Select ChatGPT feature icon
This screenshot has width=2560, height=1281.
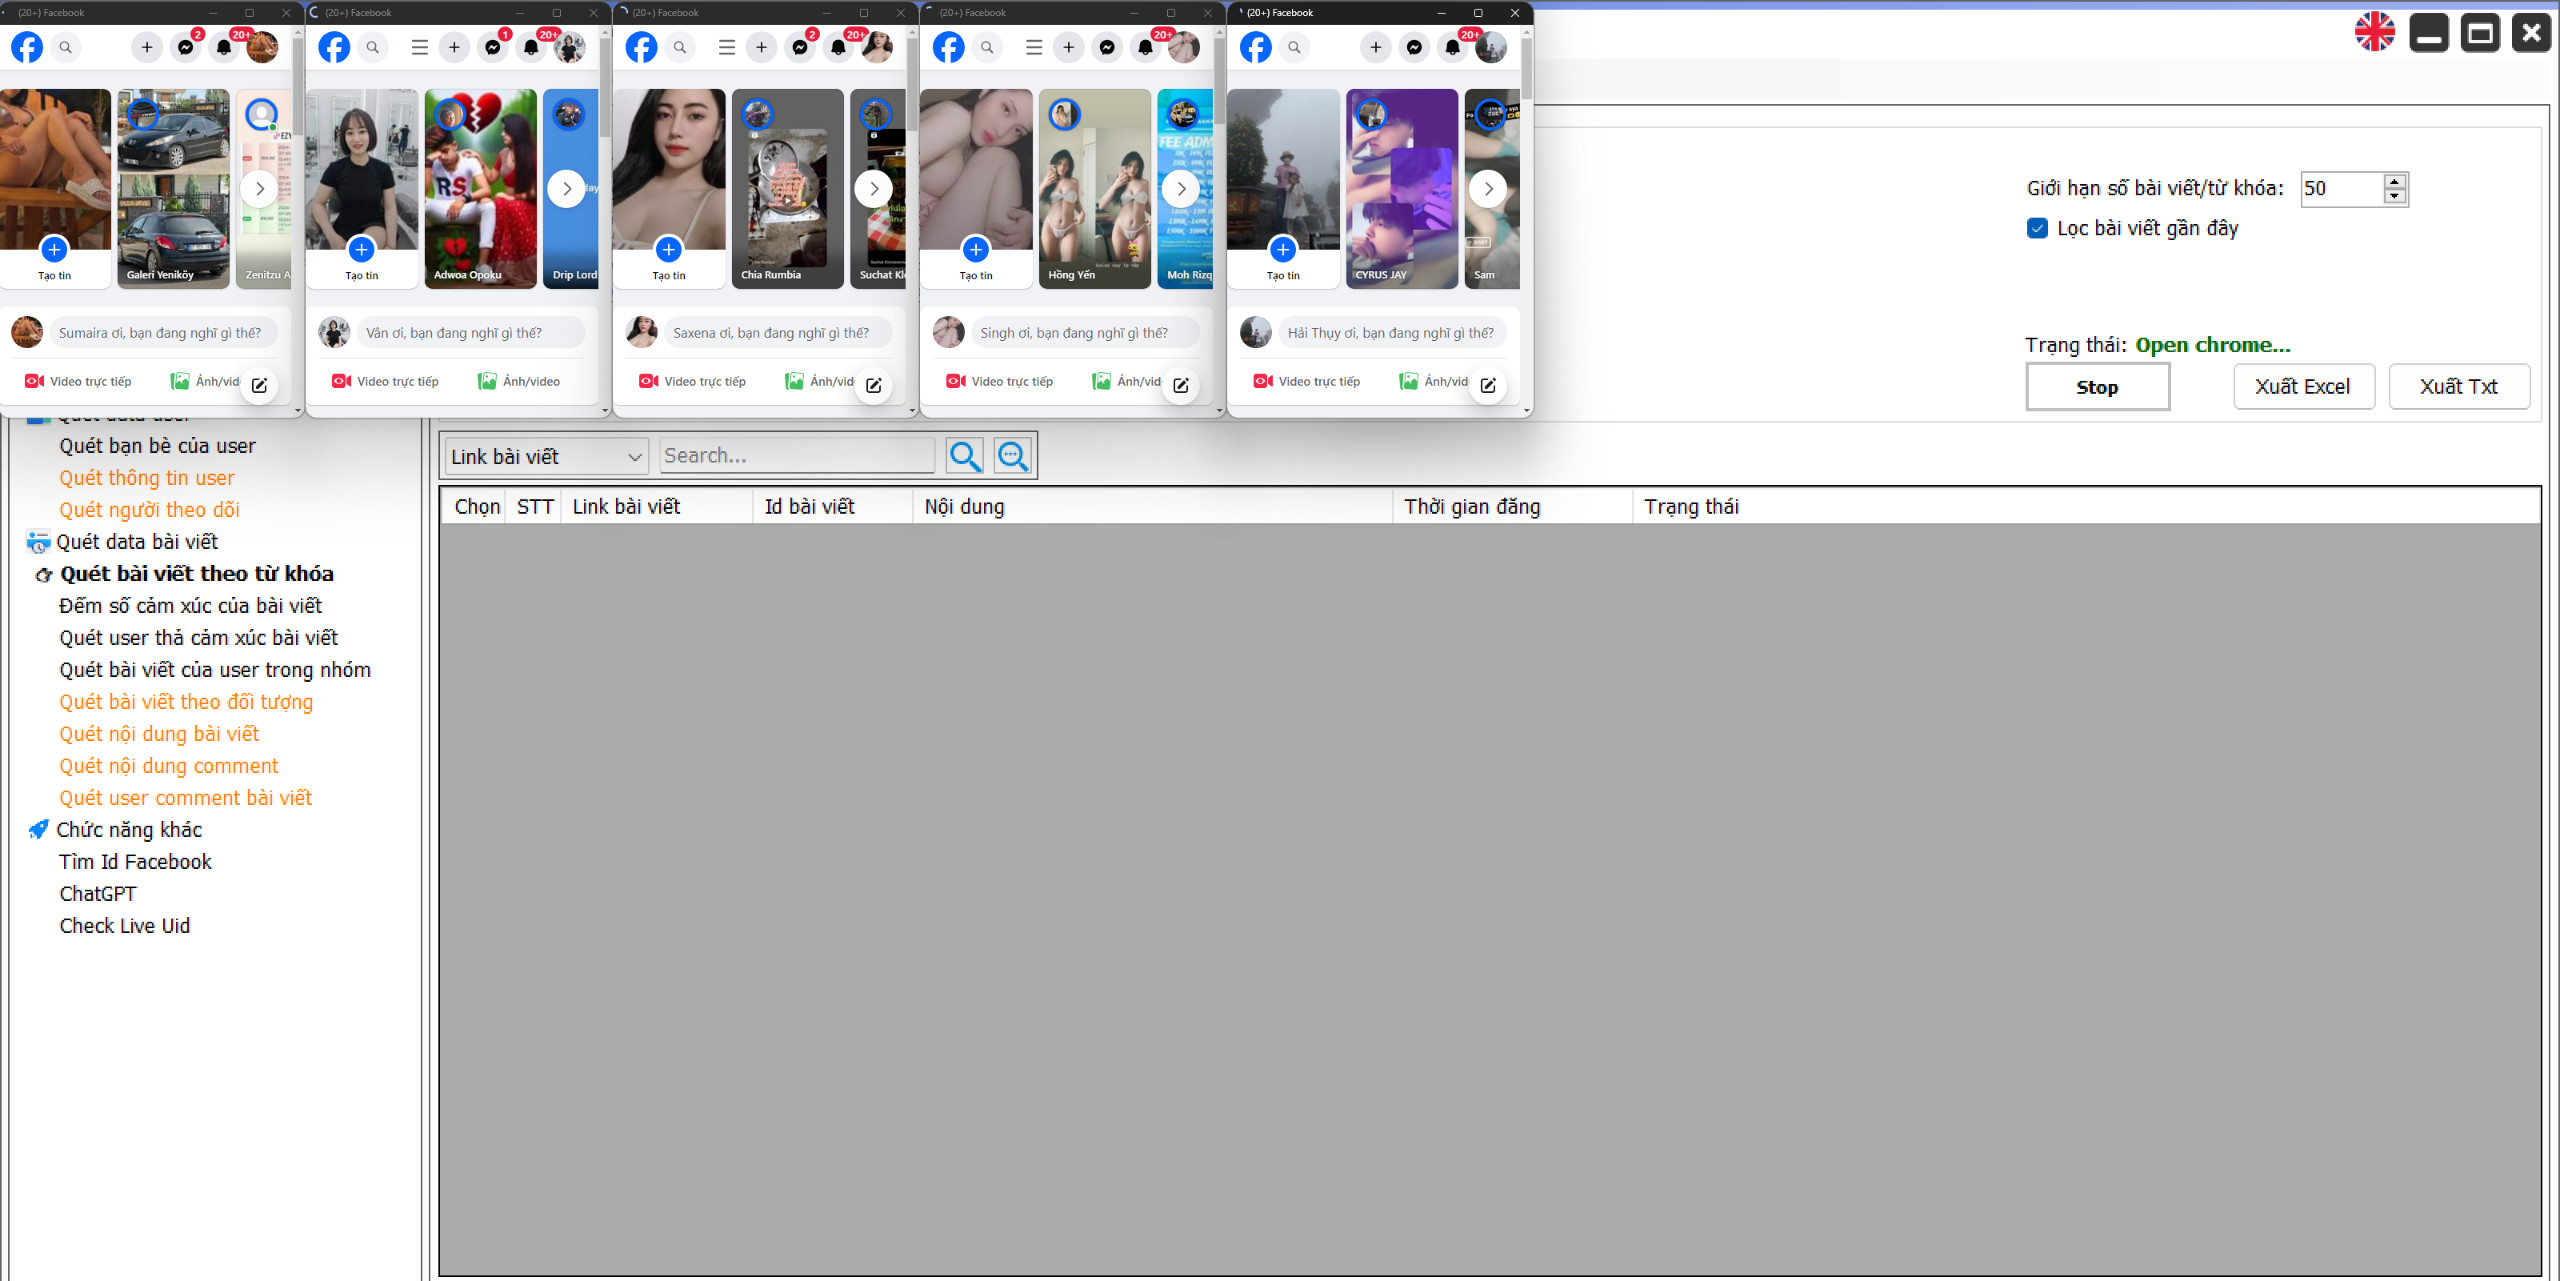96,892
